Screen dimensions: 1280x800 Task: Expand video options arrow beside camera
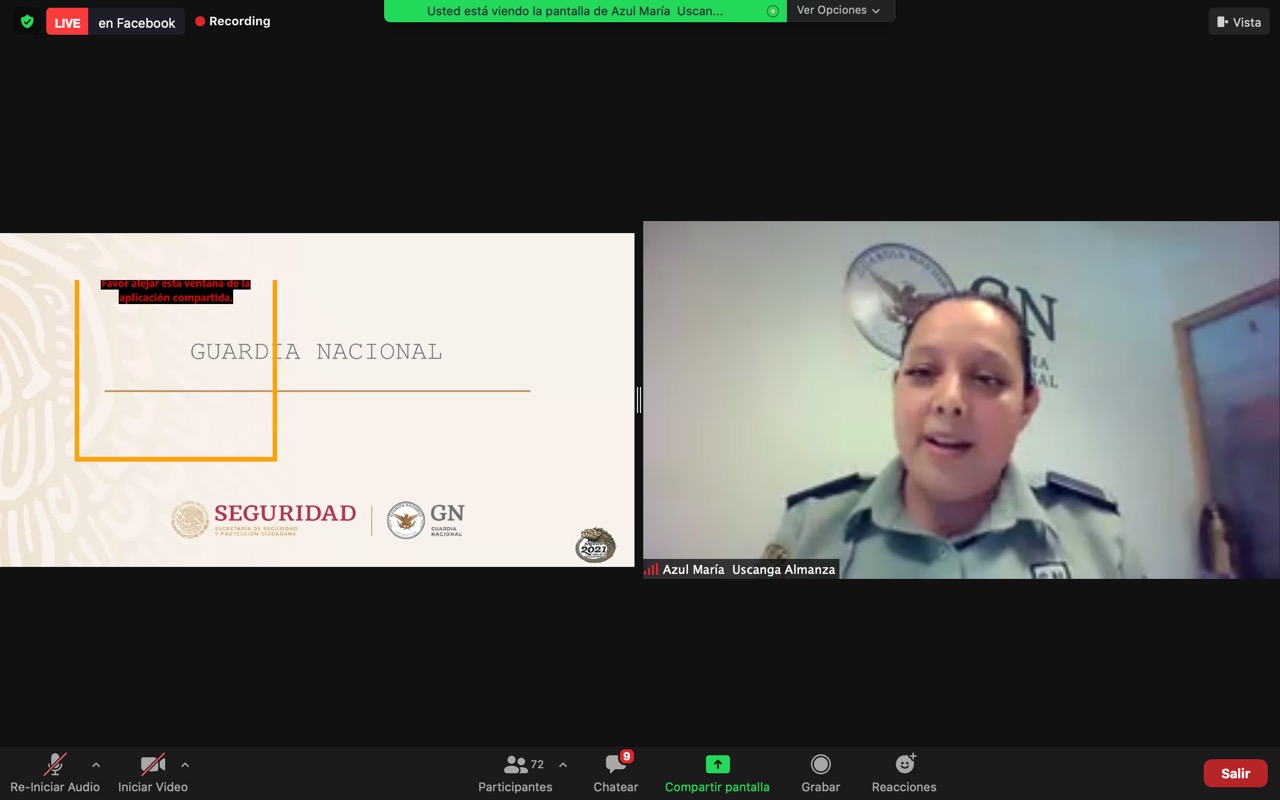185,765
